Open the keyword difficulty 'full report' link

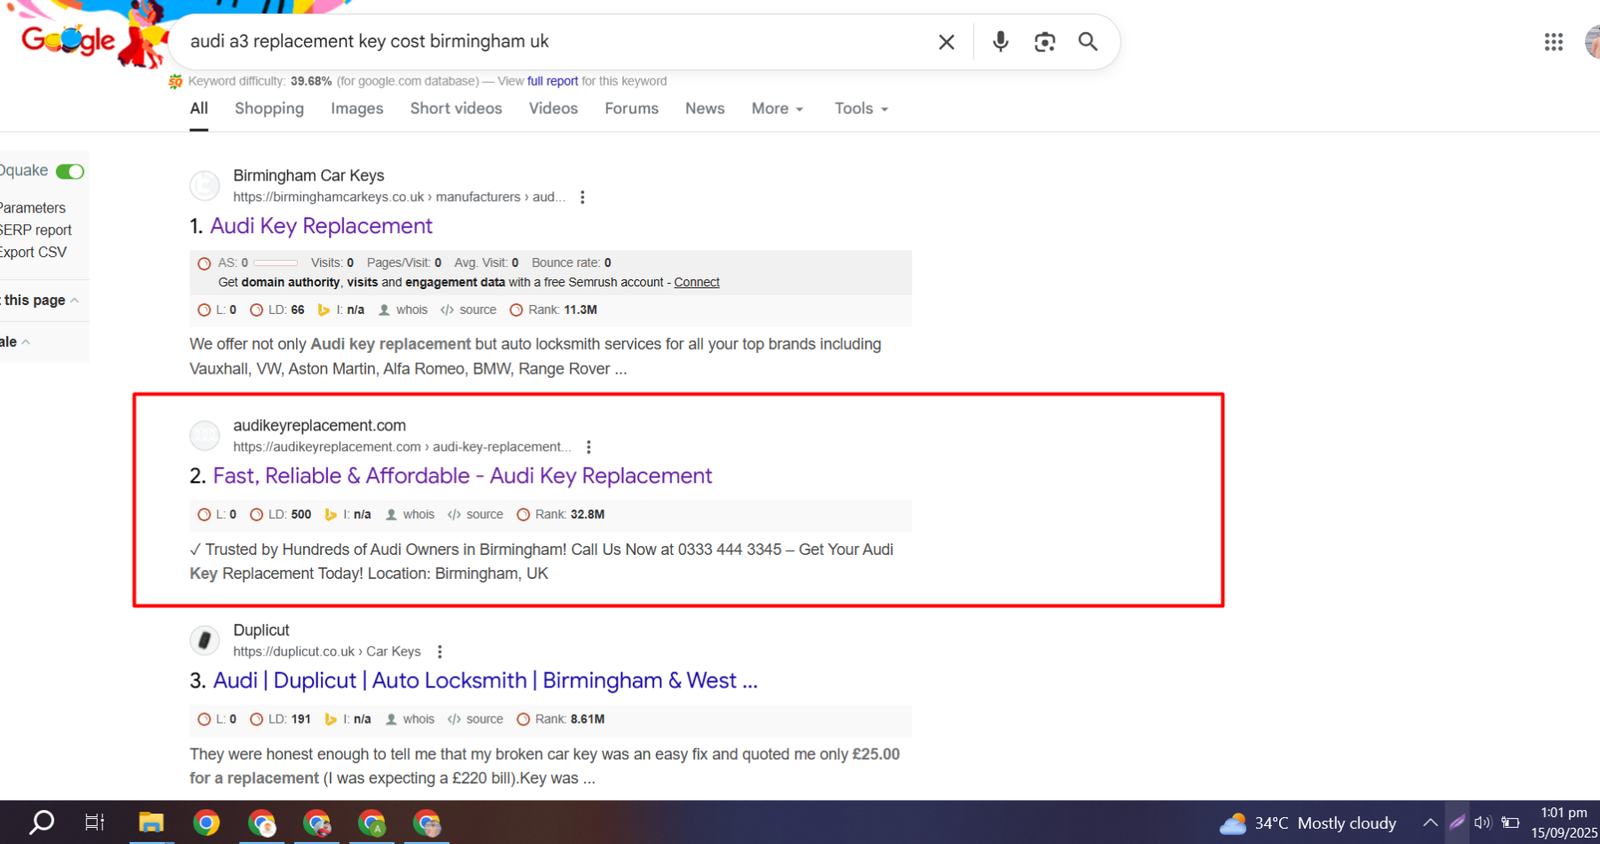pyautogui.click(x=552, y=81)
